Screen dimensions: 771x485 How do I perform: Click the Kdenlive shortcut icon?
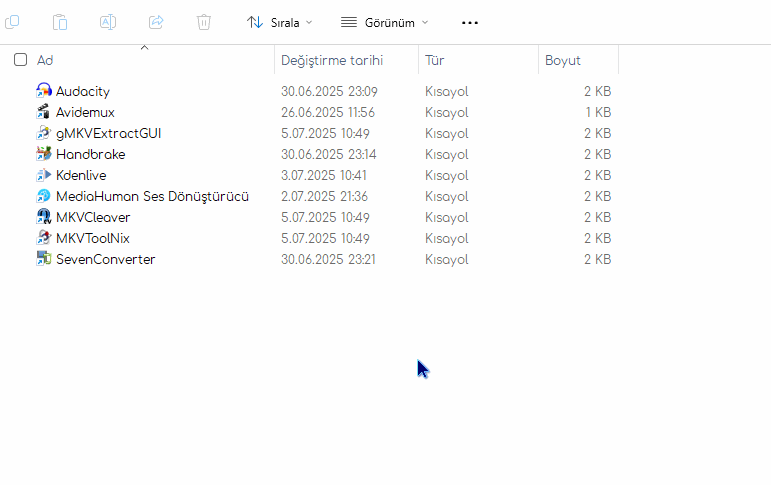pos(44,175)
